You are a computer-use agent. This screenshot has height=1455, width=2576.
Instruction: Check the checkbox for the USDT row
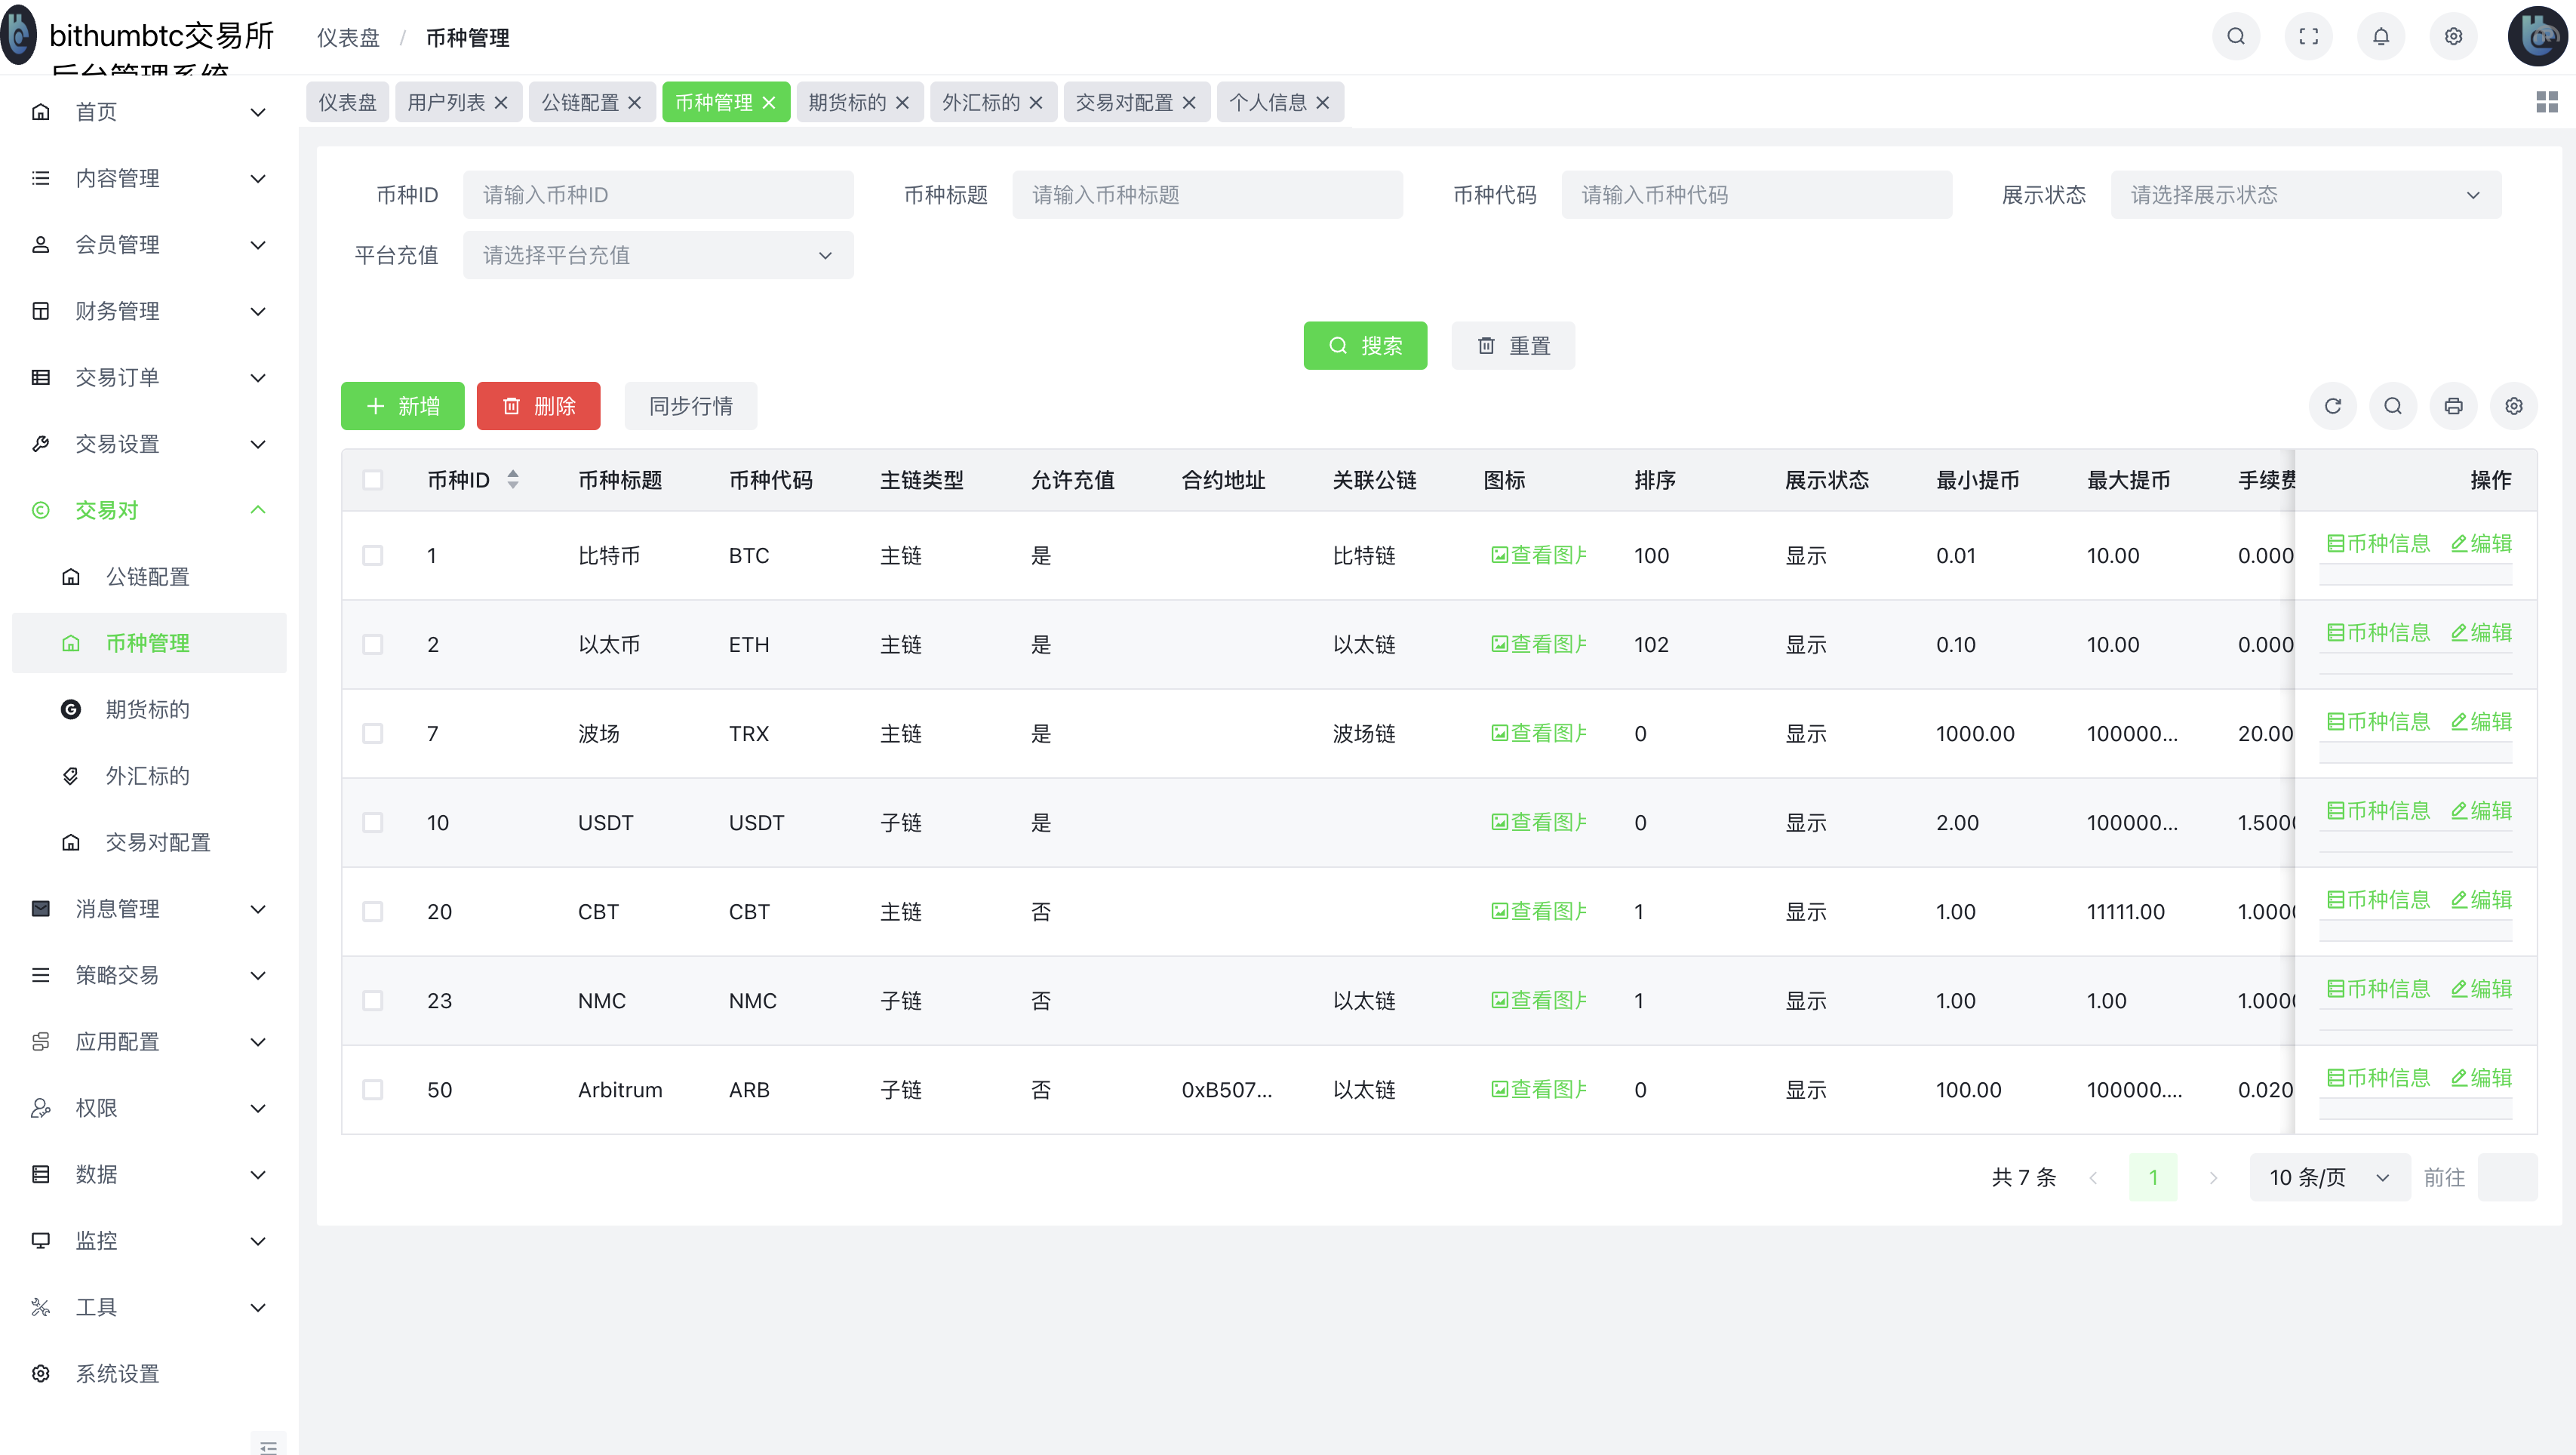pos(374,822)
